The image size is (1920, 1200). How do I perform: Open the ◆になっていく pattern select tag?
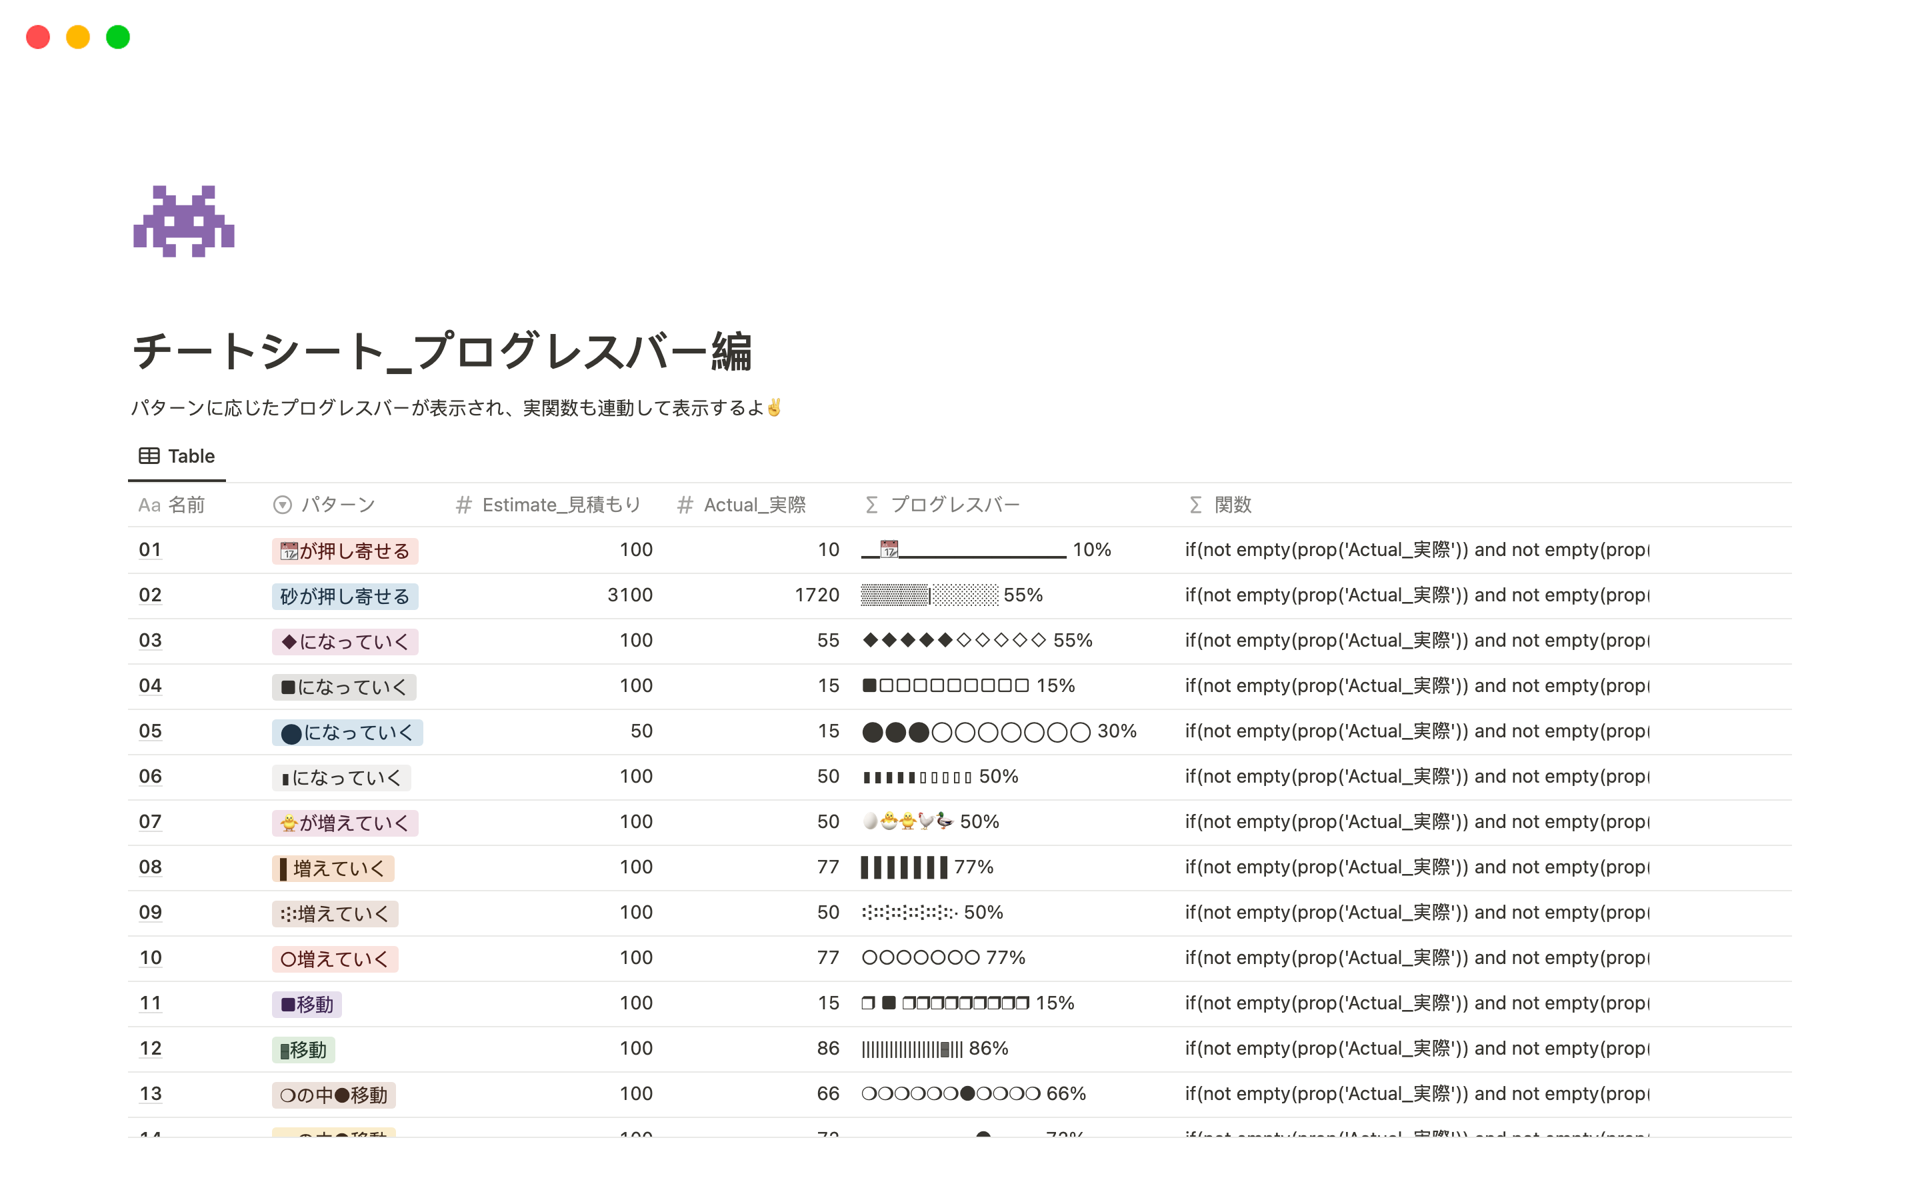[x=345, y=642]
